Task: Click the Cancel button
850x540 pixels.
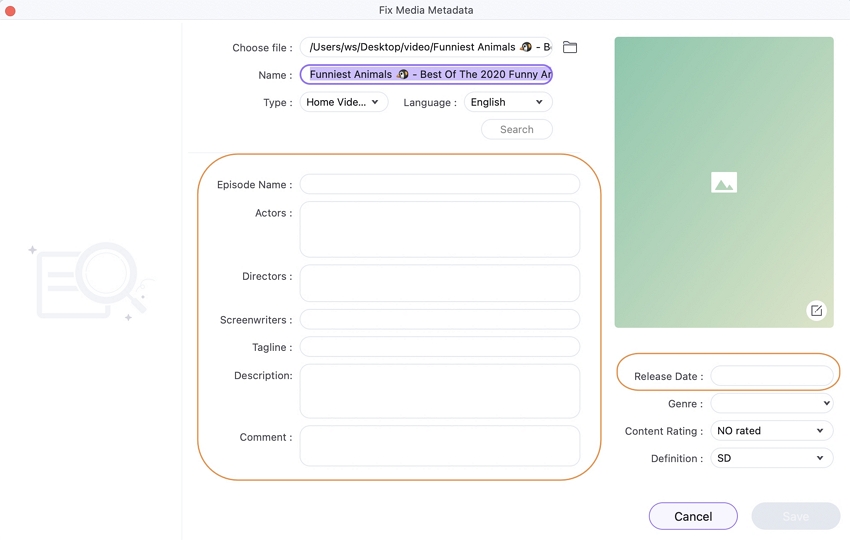Action: (x=693, y=516)
